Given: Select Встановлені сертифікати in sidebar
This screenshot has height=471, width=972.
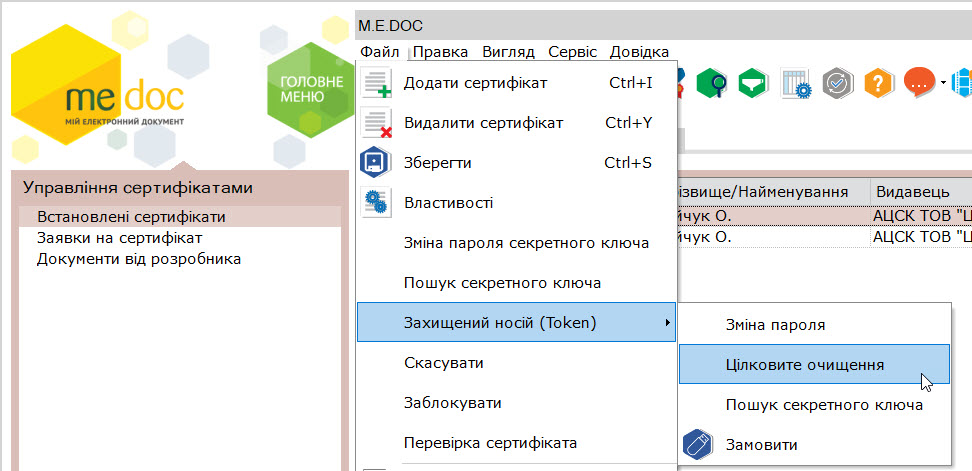Looking at the screenshot, I should 180,217.
